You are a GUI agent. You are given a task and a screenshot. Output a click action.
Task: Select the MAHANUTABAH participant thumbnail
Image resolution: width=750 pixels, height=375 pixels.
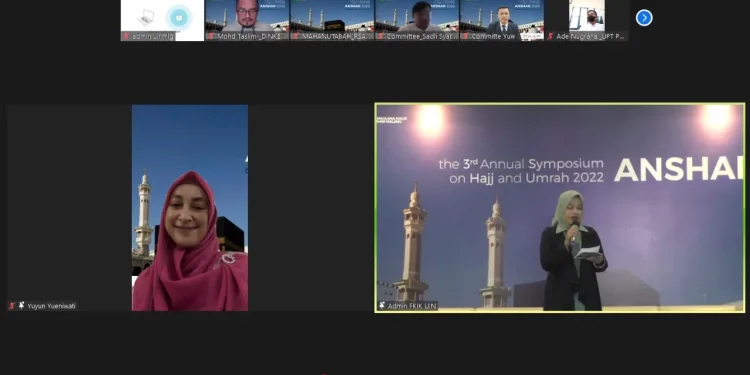[x=332, y=20]
